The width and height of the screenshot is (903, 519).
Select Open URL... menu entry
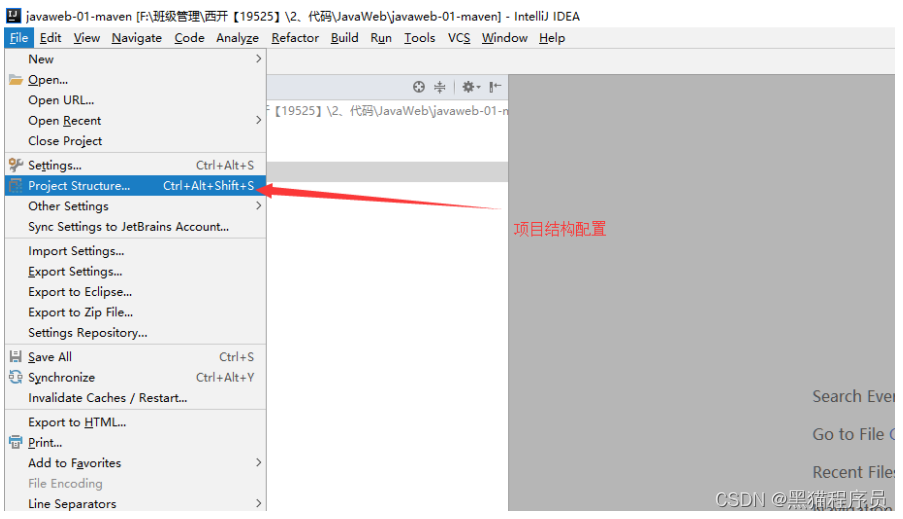tap(135, 100)
